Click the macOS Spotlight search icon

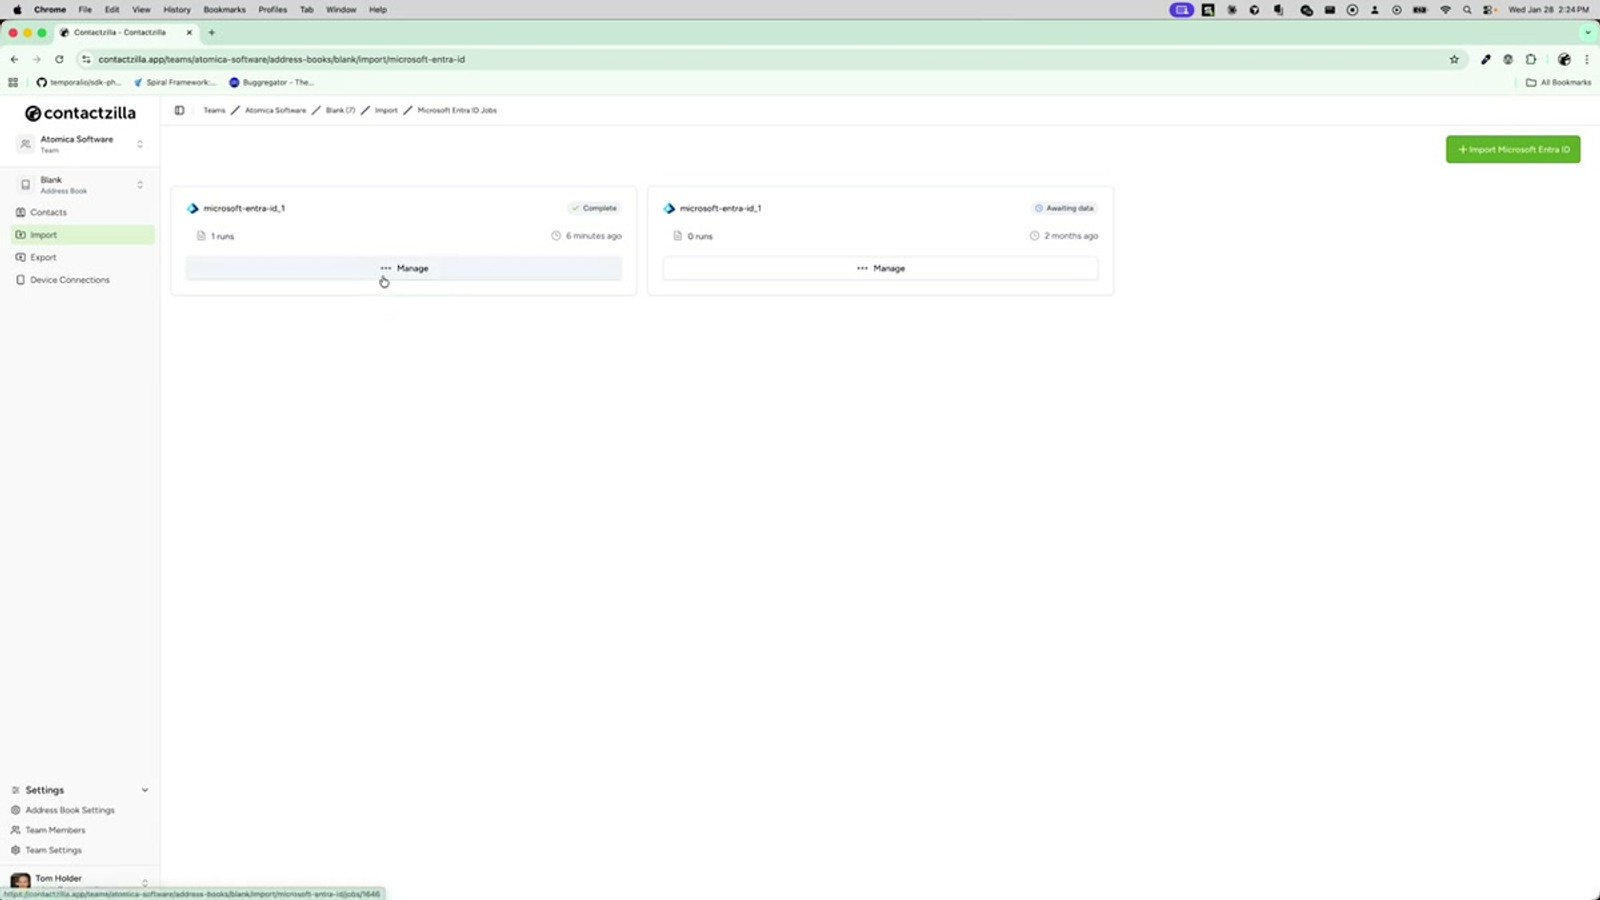click(x=1467, y=10)
